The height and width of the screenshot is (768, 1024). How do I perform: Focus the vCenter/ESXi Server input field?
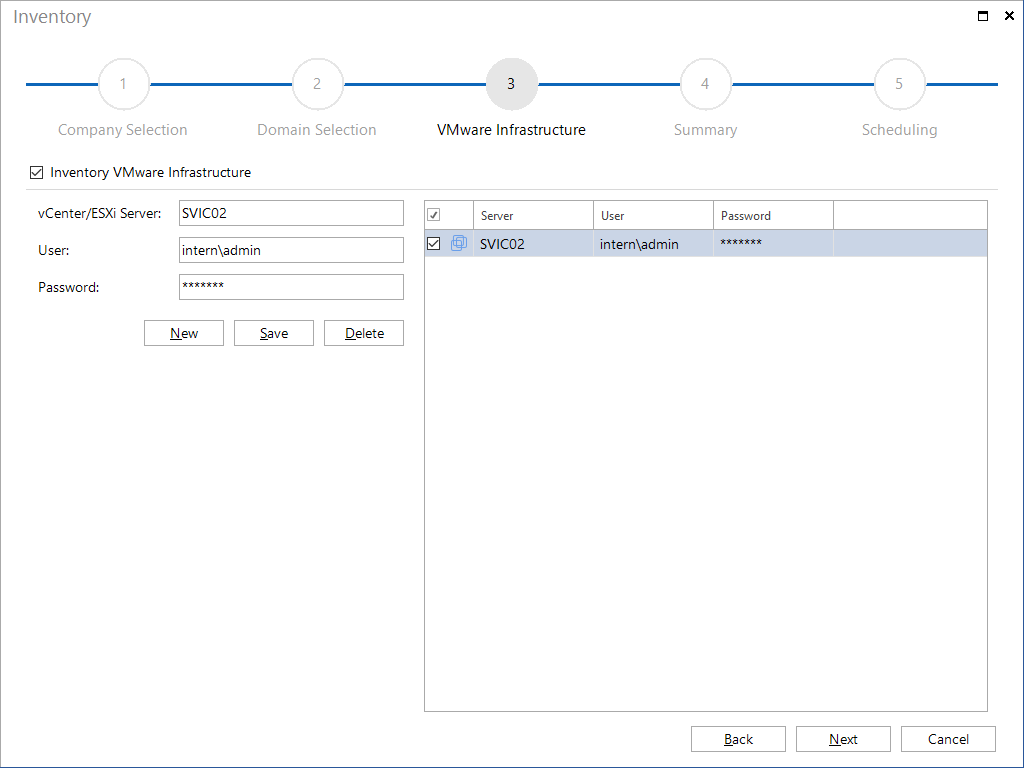pyautogui.click(x=291, y=213)
